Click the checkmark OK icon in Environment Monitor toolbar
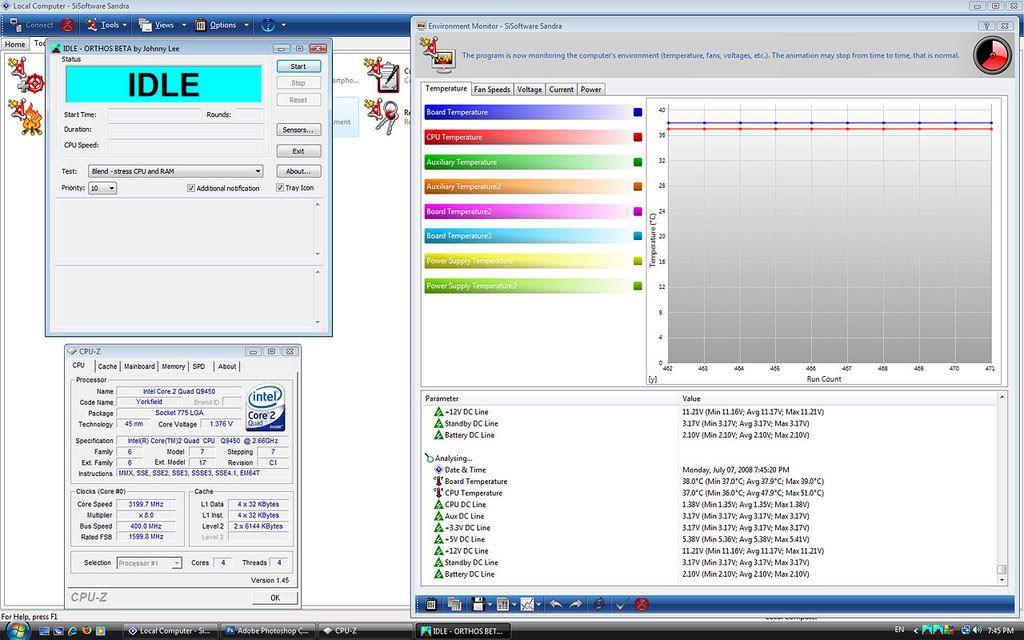This screenshot has width=1024, height=640. coord(621,604)
